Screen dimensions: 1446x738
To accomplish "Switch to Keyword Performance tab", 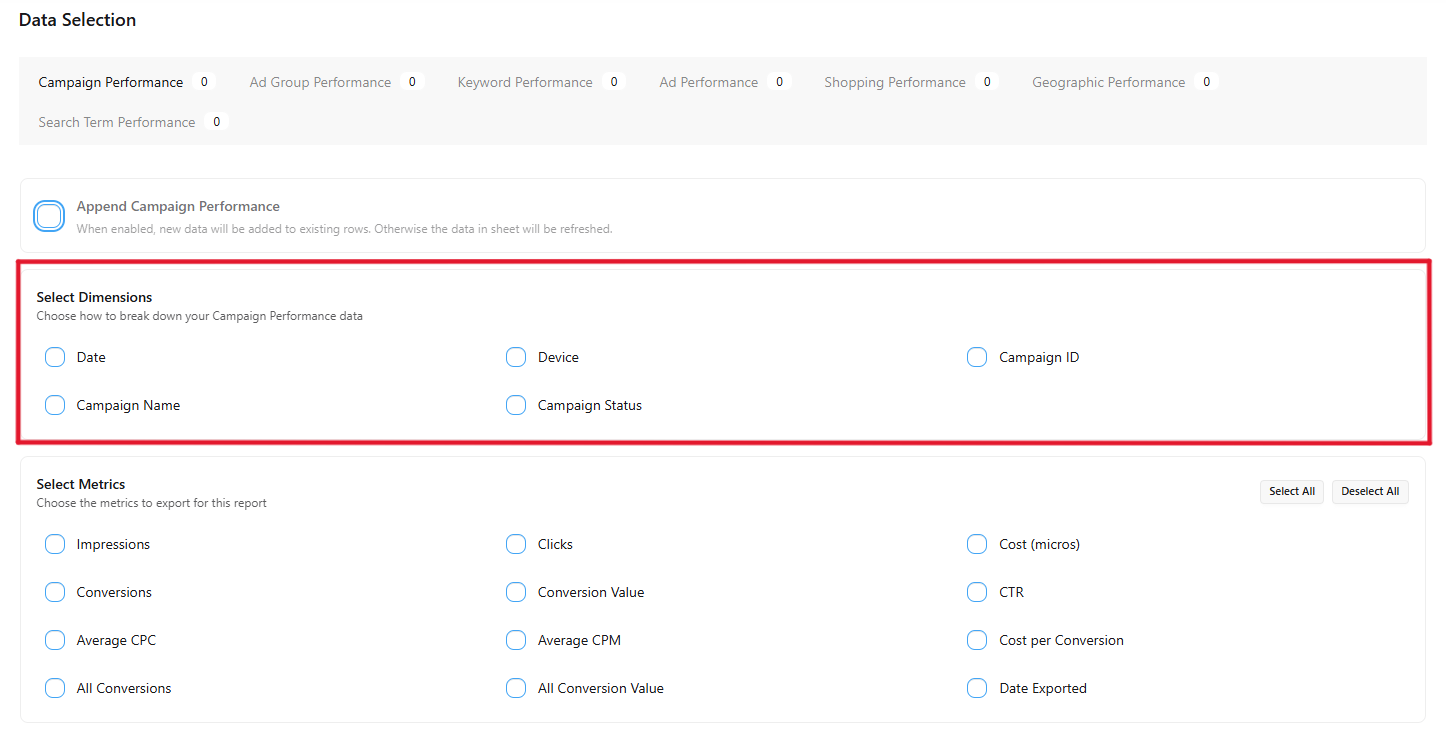I will [x=541, y=82].
